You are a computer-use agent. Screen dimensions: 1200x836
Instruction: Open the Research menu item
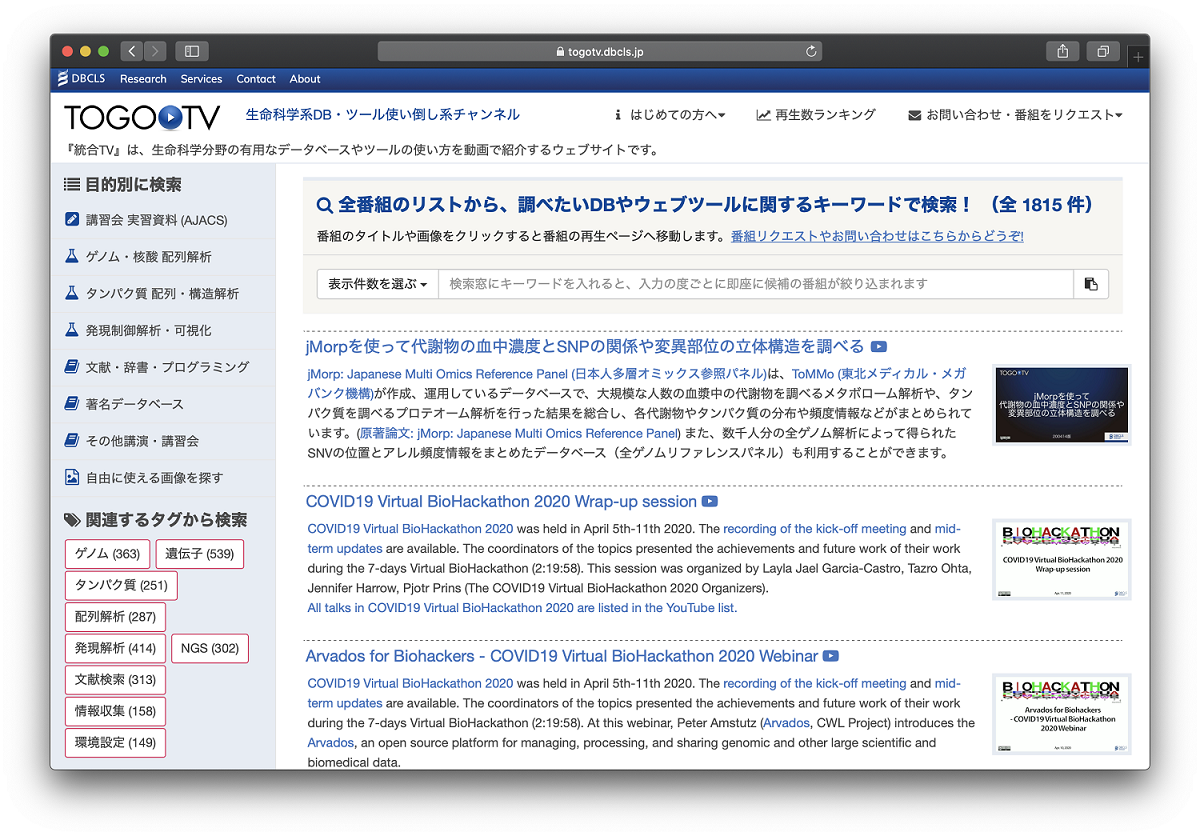click(143, 79)
